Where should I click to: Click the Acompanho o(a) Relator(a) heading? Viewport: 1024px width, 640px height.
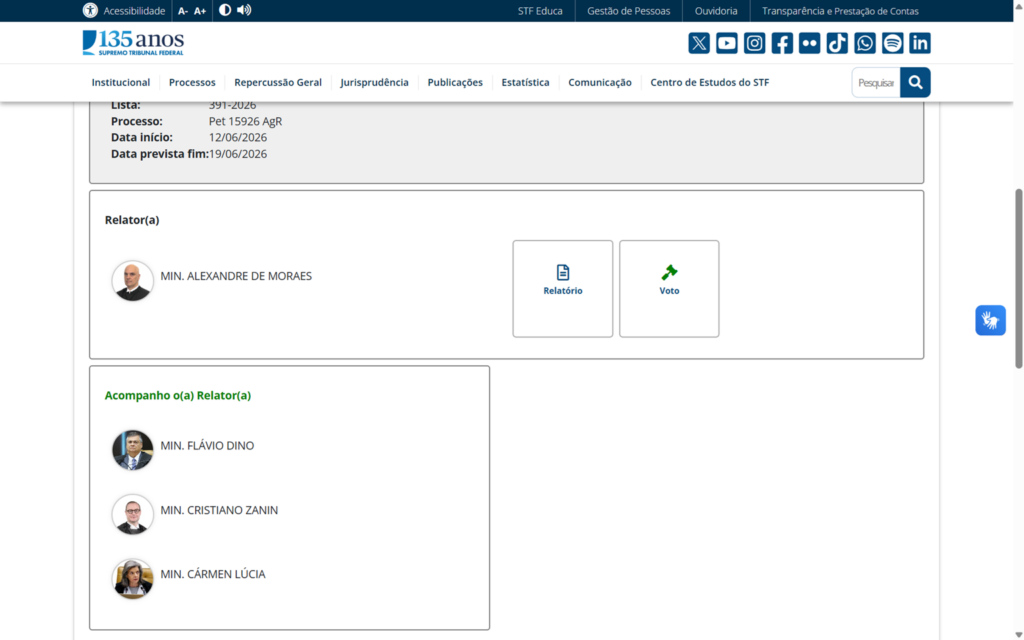178,395
